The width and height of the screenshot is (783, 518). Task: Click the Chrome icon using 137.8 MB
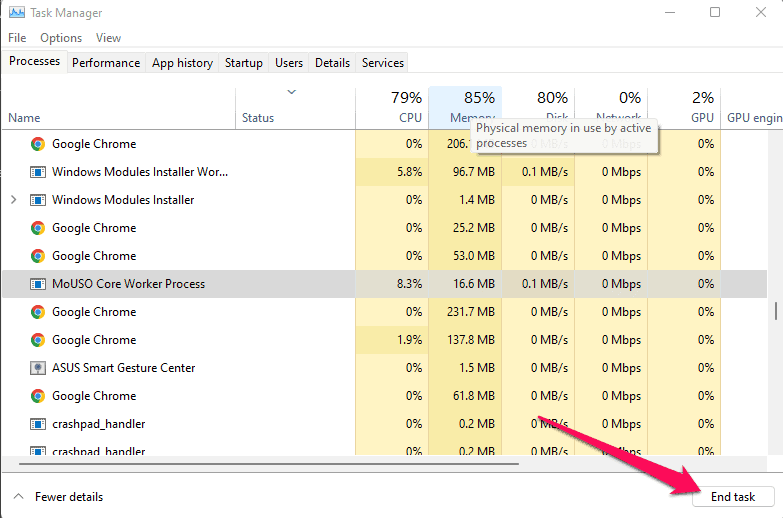[x=38, y=340]
